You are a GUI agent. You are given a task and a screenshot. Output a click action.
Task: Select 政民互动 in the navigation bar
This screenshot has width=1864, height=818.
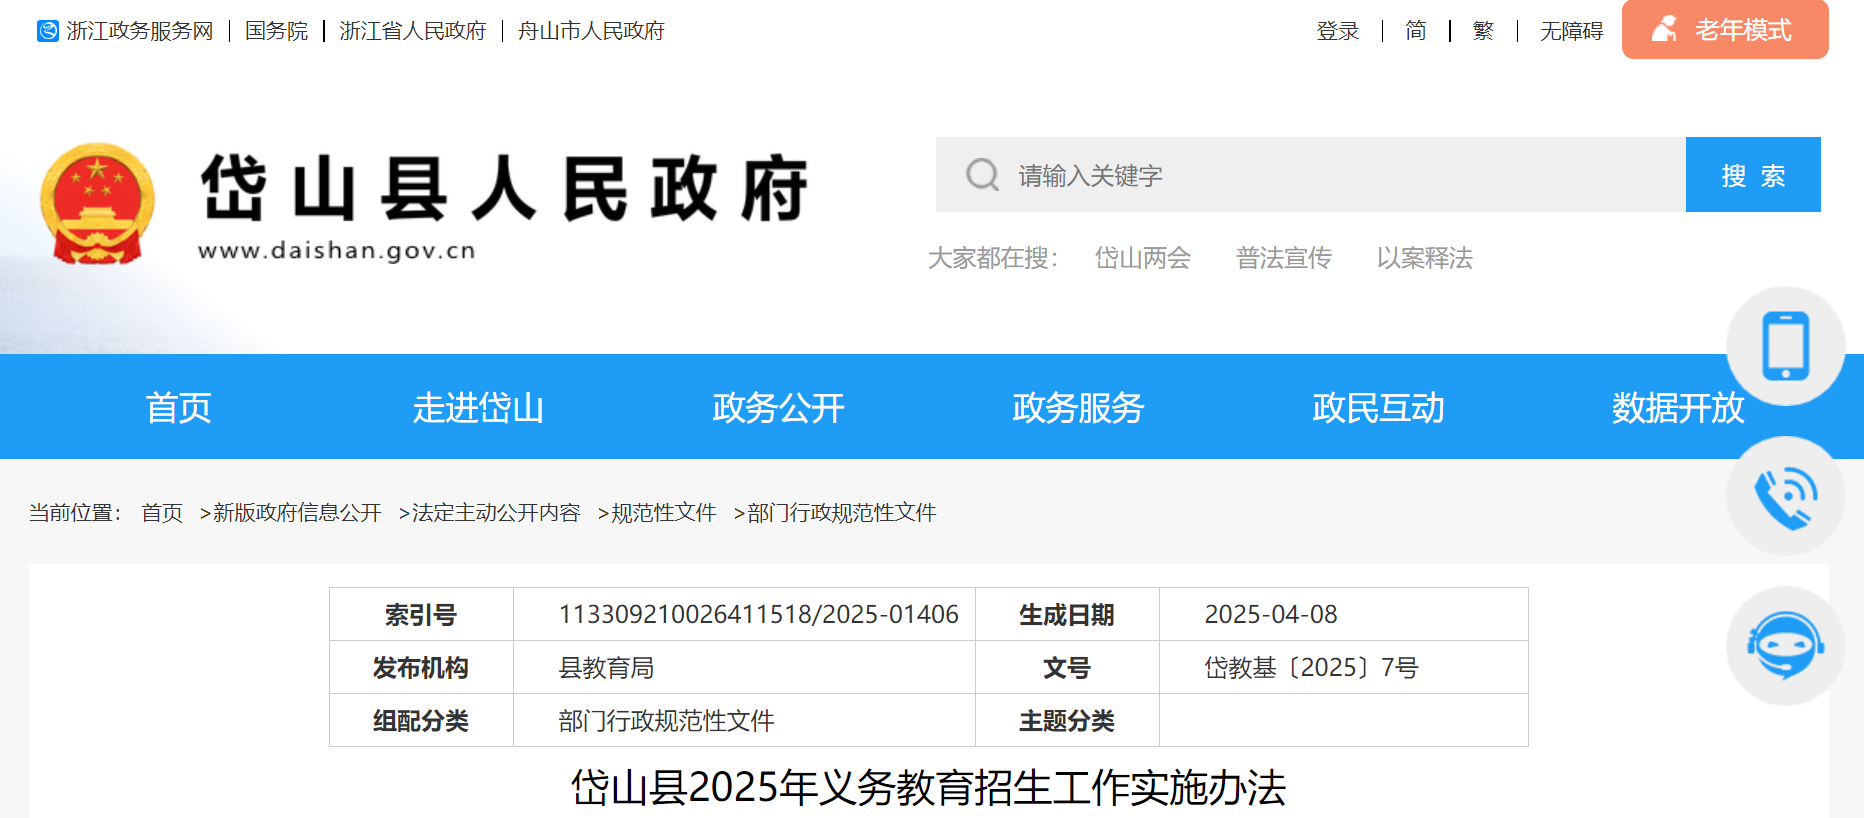point(1377,408)
